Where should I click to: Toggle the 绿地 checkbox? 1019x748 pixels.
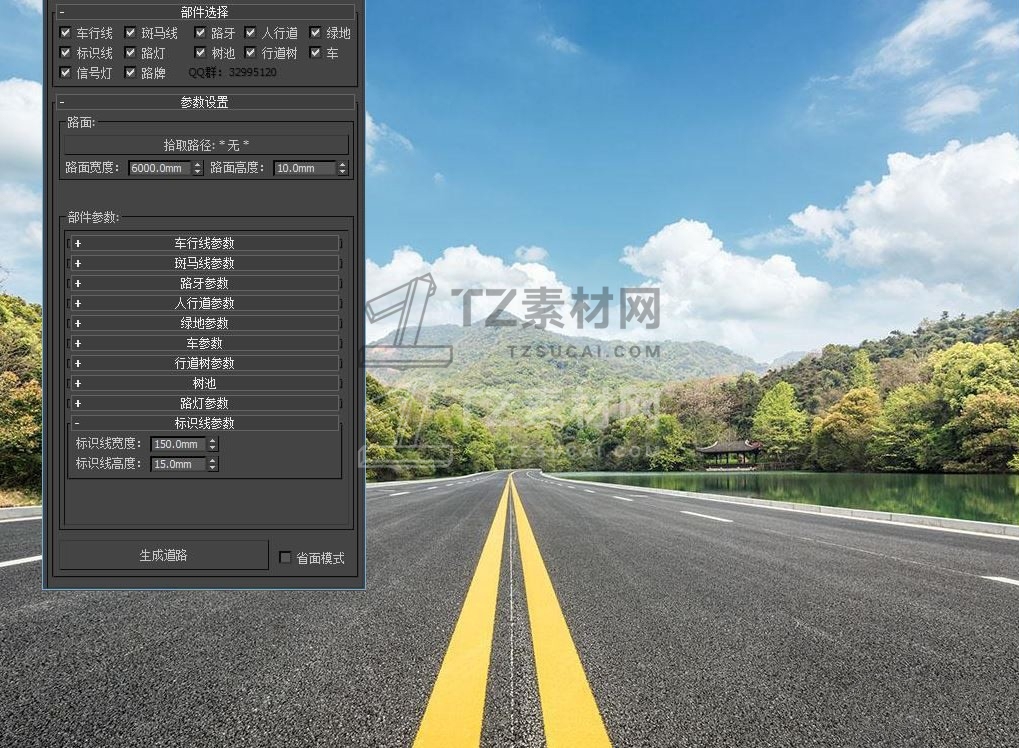[x=315, y=32]
